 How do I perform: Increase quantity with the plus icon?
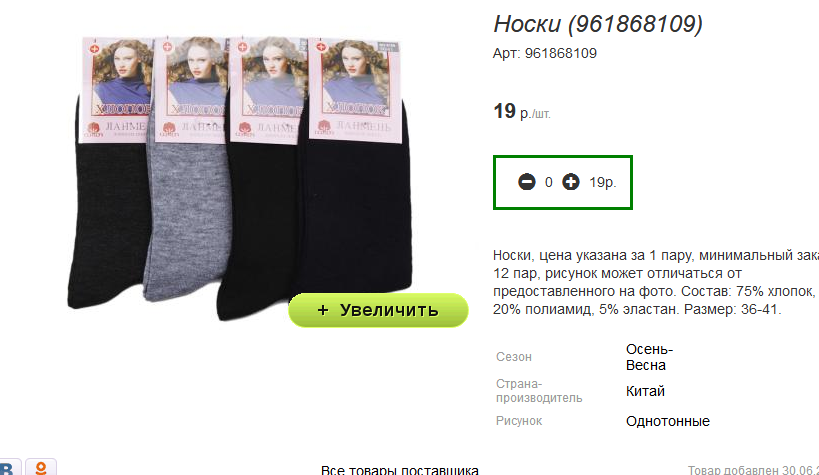[x=570, y=182]
